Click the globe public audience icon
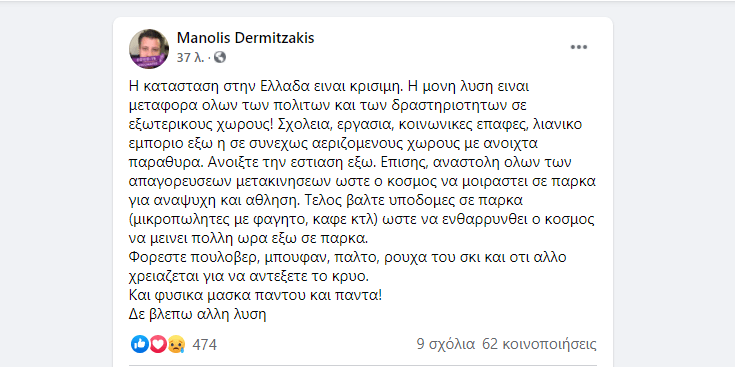Viewport: 735px width, 367px height. (x=220, y=58)
